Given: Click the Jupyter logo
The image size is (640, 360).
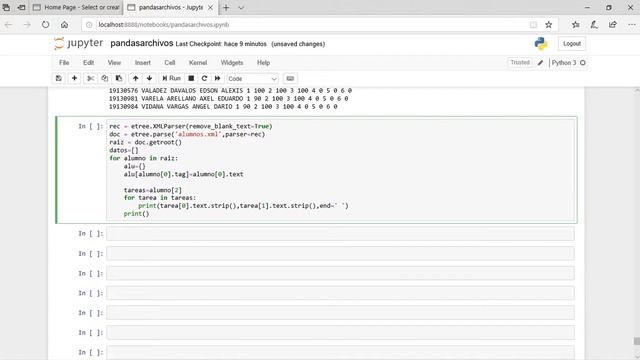Looking at the screenshot, I should point(78,43).
